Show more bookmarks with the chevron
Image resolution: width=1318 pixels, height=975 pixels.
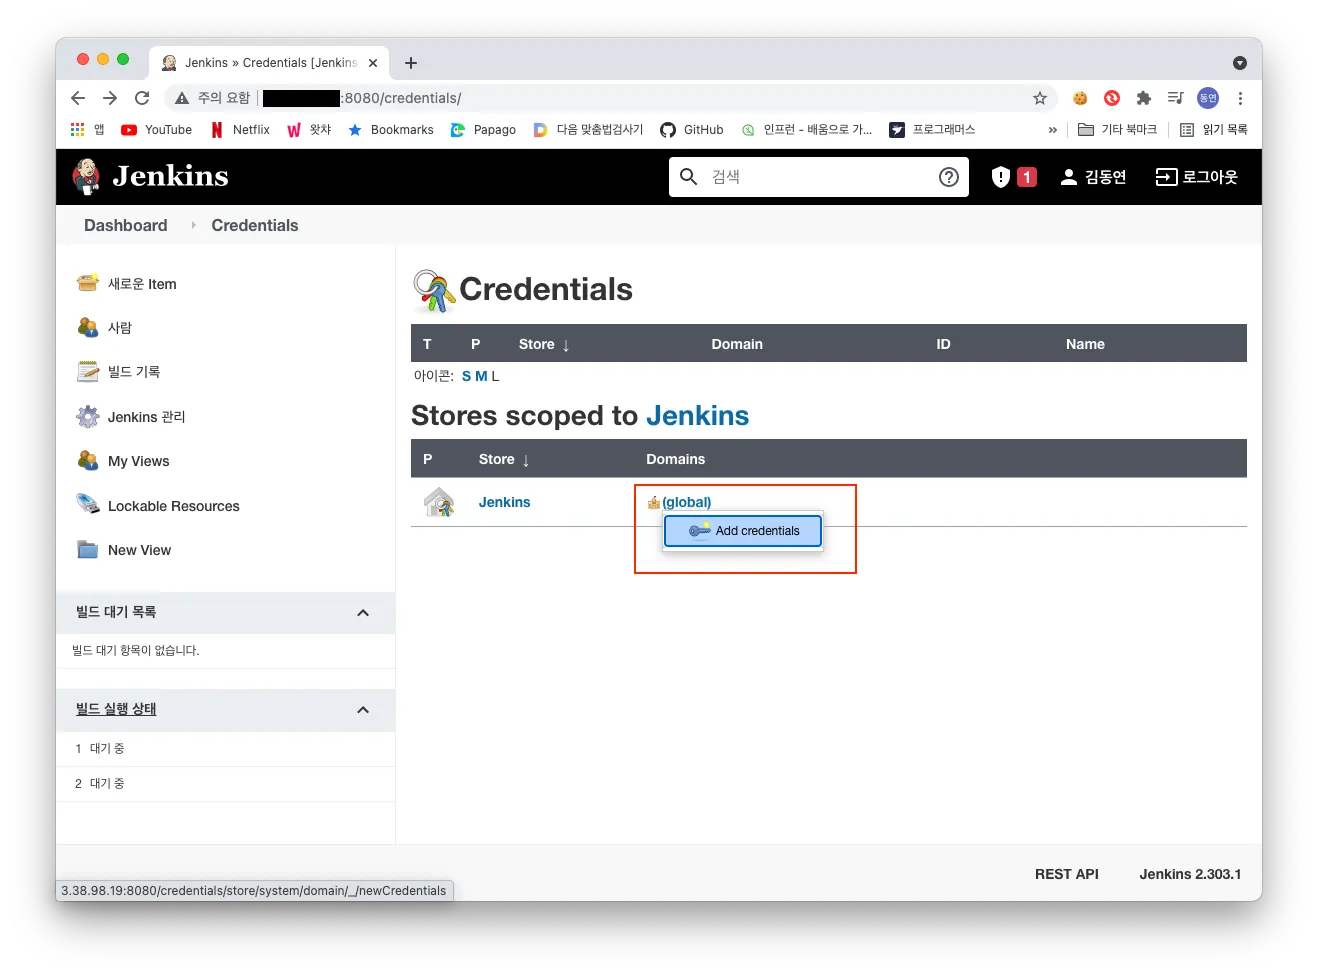pyautogui.click(x=1052, y=130)
